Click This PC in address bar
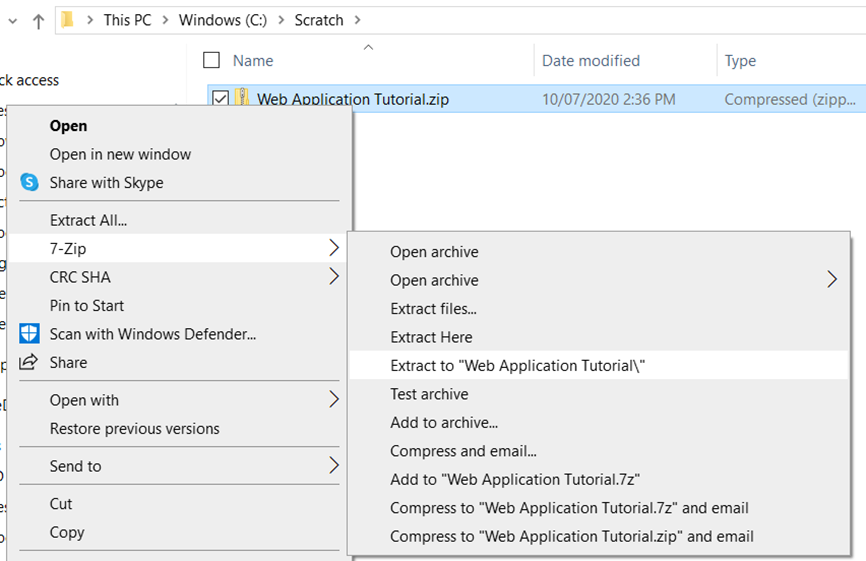The height and width of the screenshot is (561, 866). (x=129, y=20)
